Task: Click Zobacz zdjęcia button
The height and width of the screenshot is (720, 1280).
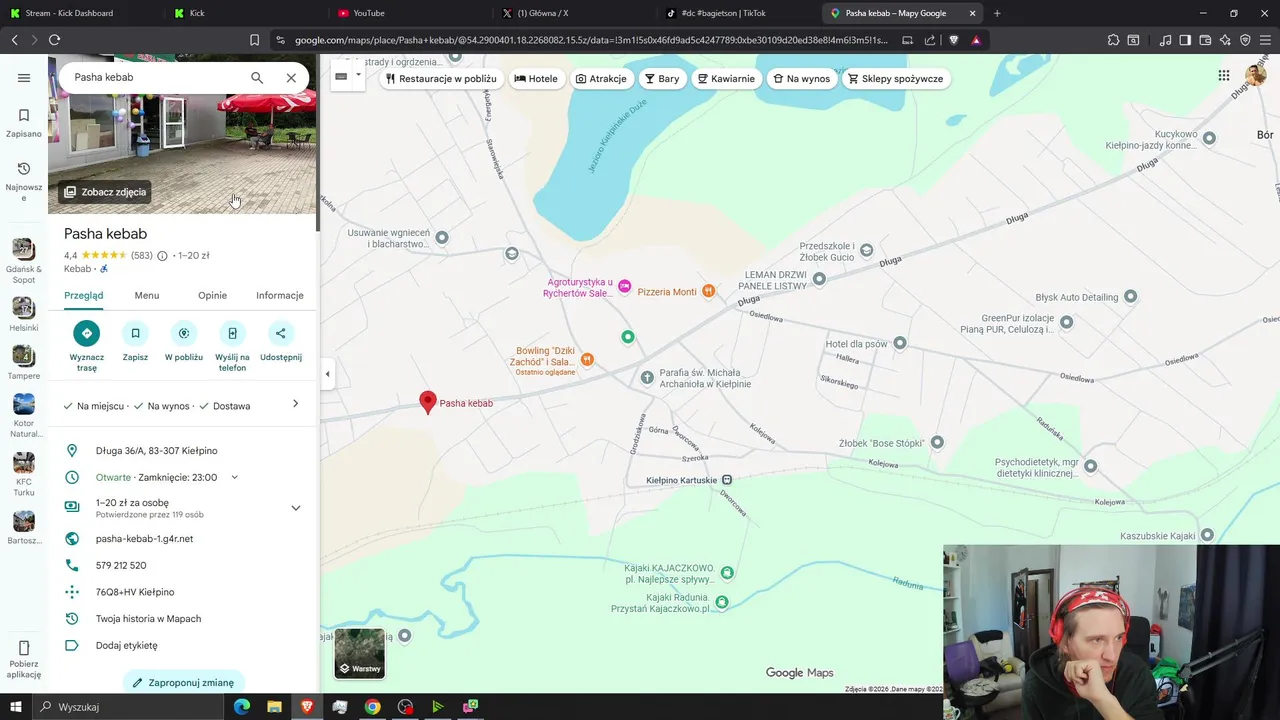Action: click(x=105, y=192)
